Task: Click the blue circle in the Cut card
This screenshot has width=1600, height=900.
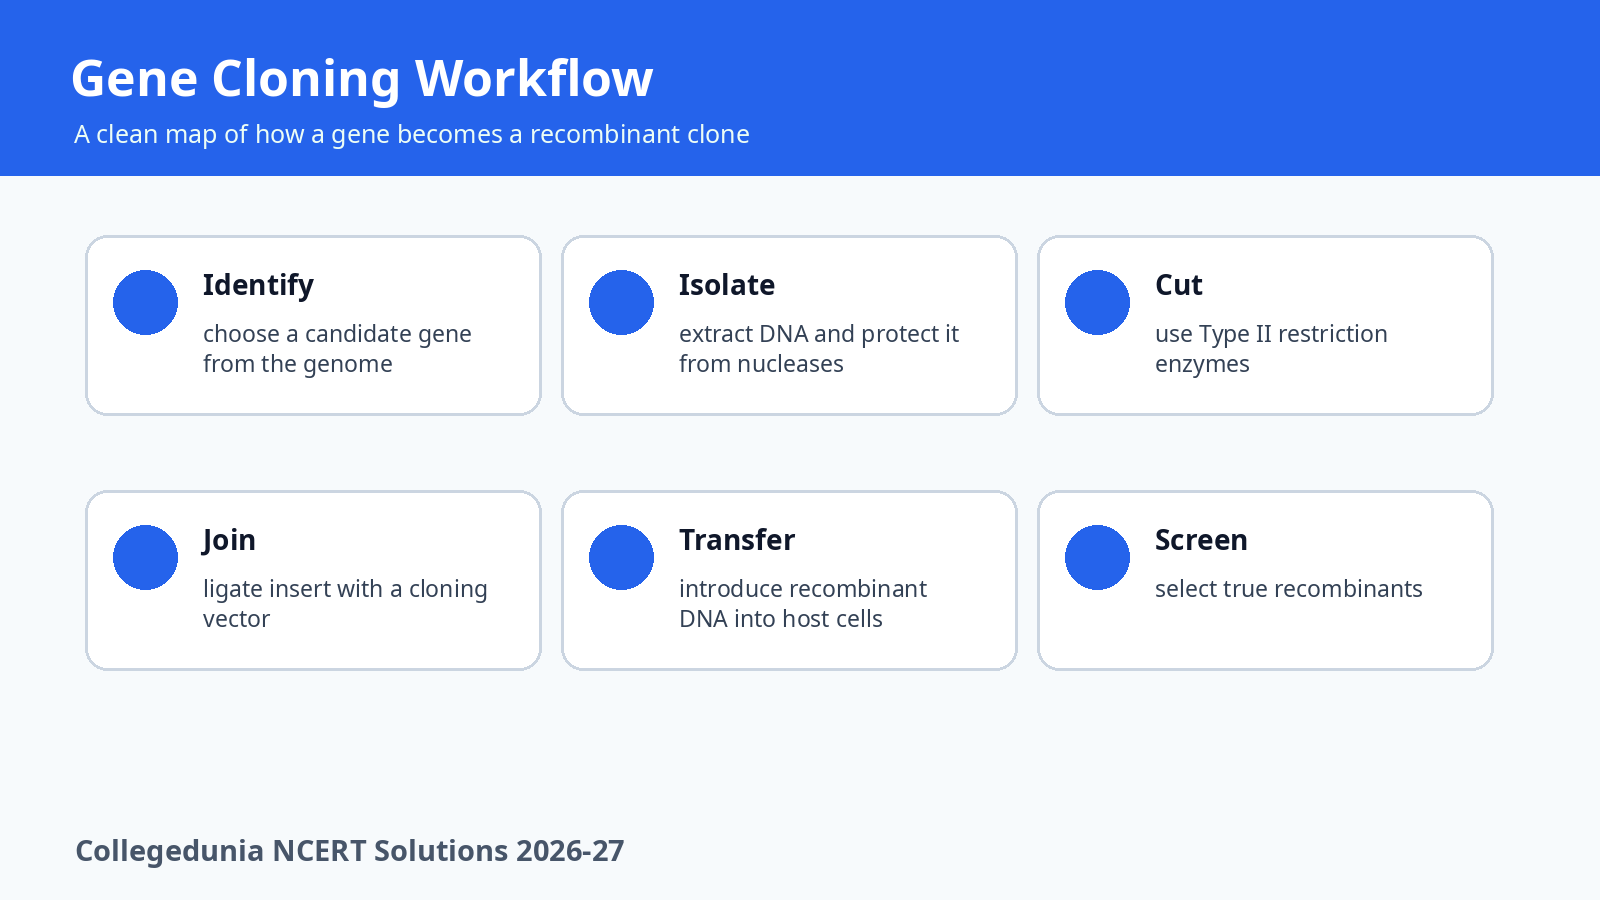Action: 1097,302
